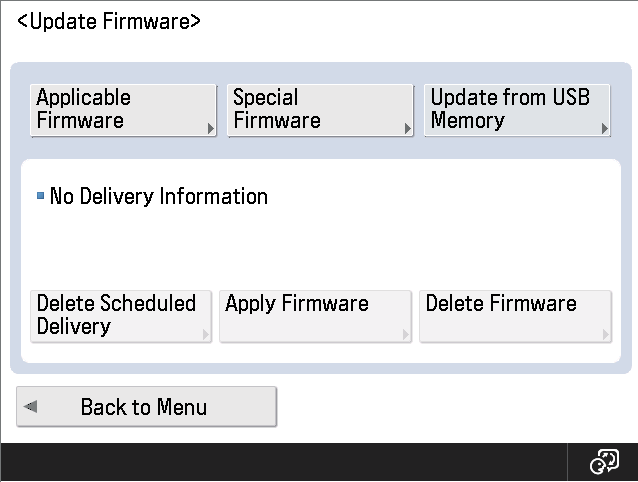
Task: Click the No Delivery Information text
Action: tap(159, 196)
